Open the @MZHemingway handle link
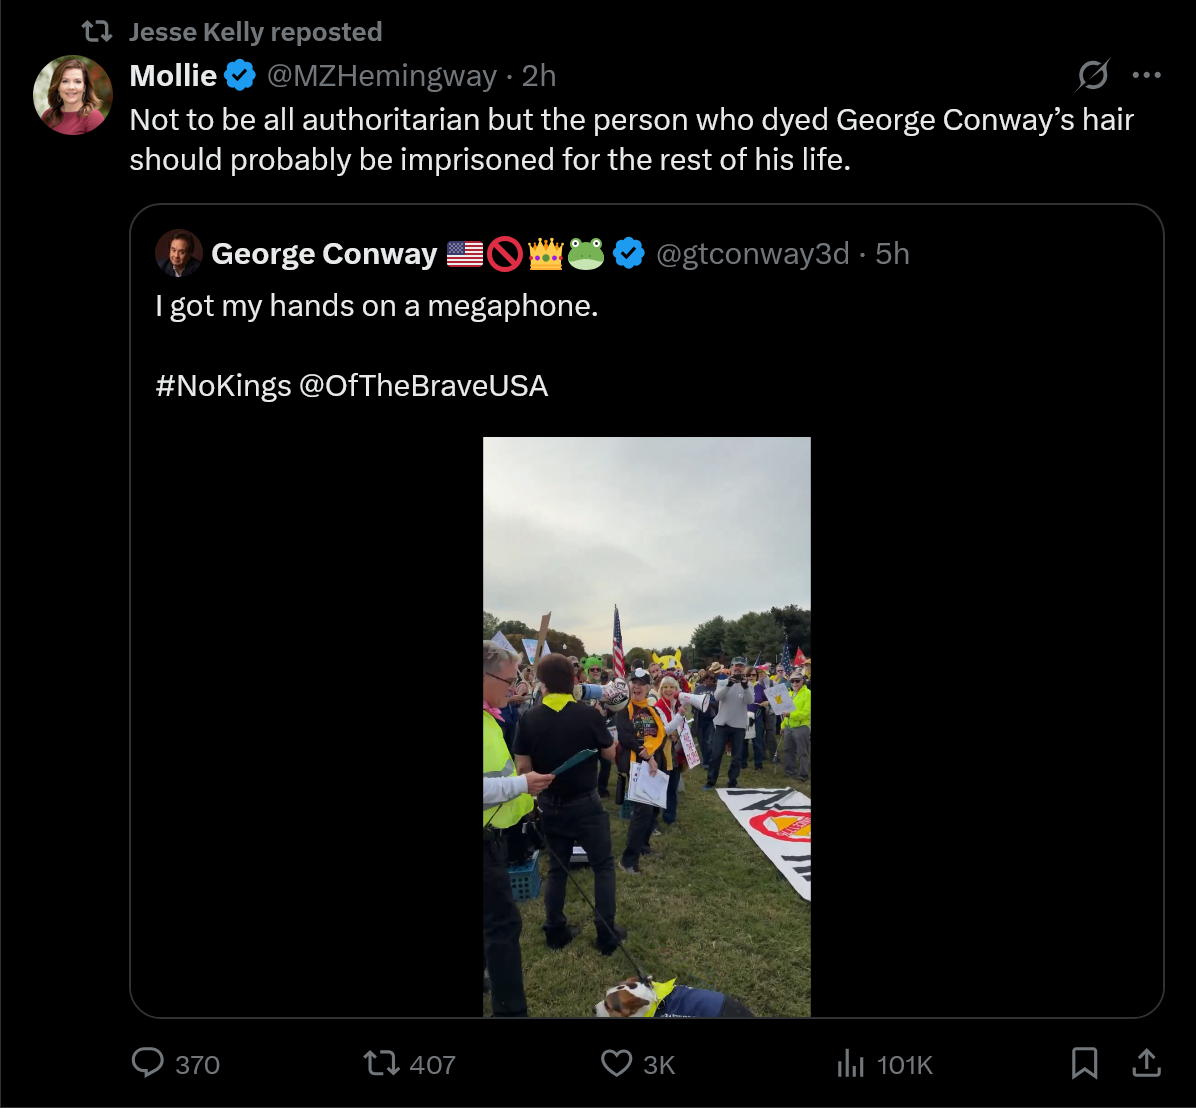Image resolution: width=1196 pixels, height=1108 pixels. [x=381, y=75]
